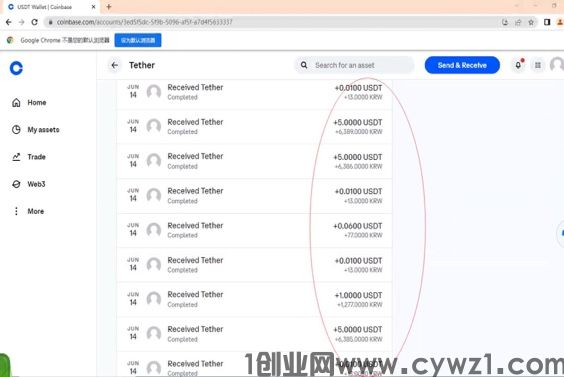Open the +1.0000 USDT received transaction
This screenshot has width=564, height=377.
254,299
